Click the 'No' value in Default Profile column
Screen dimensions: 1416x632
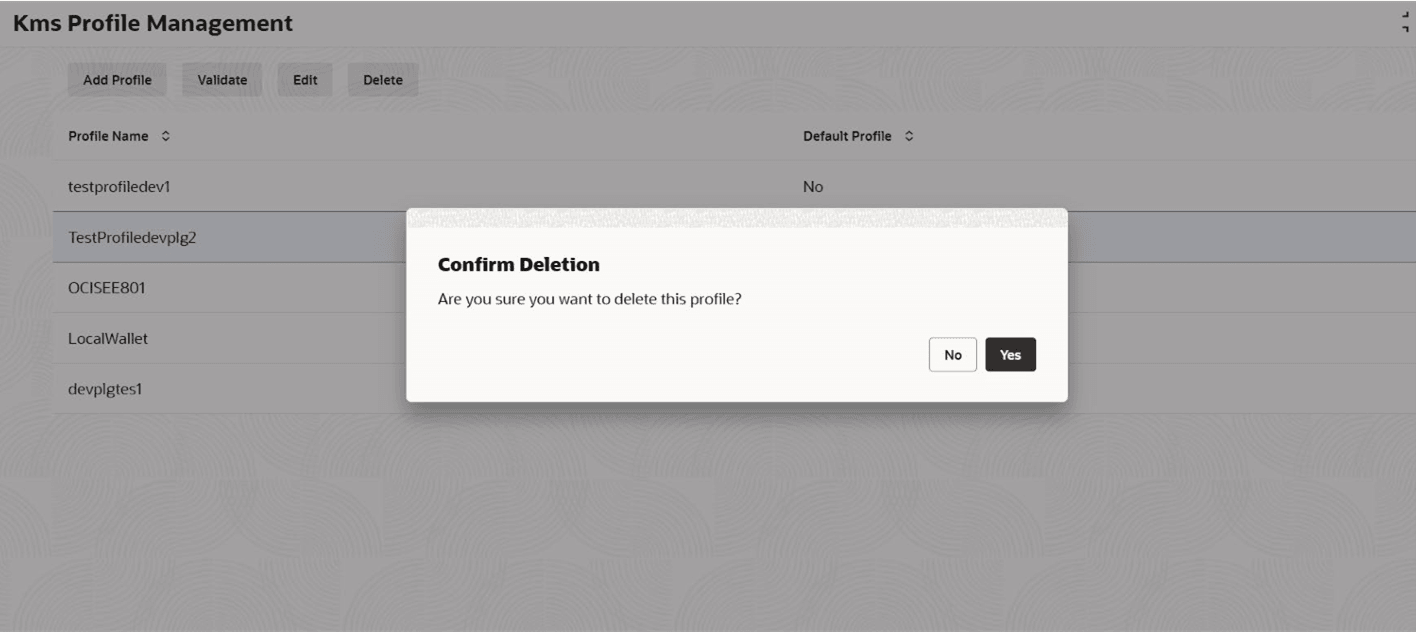813,187
